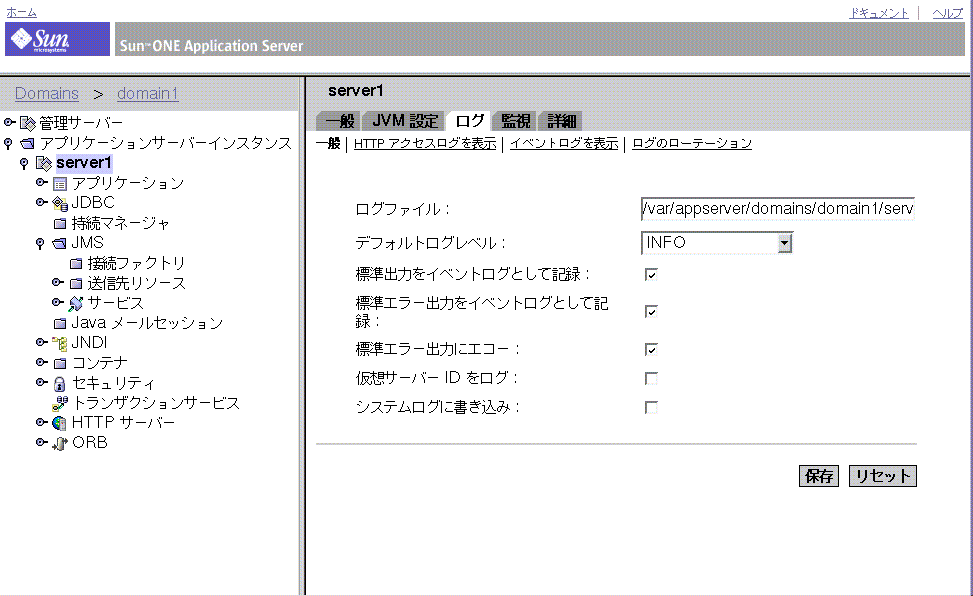Expand the 管理サーバー tree node
This screenshot has width=973, height=596.
(9, 122)
